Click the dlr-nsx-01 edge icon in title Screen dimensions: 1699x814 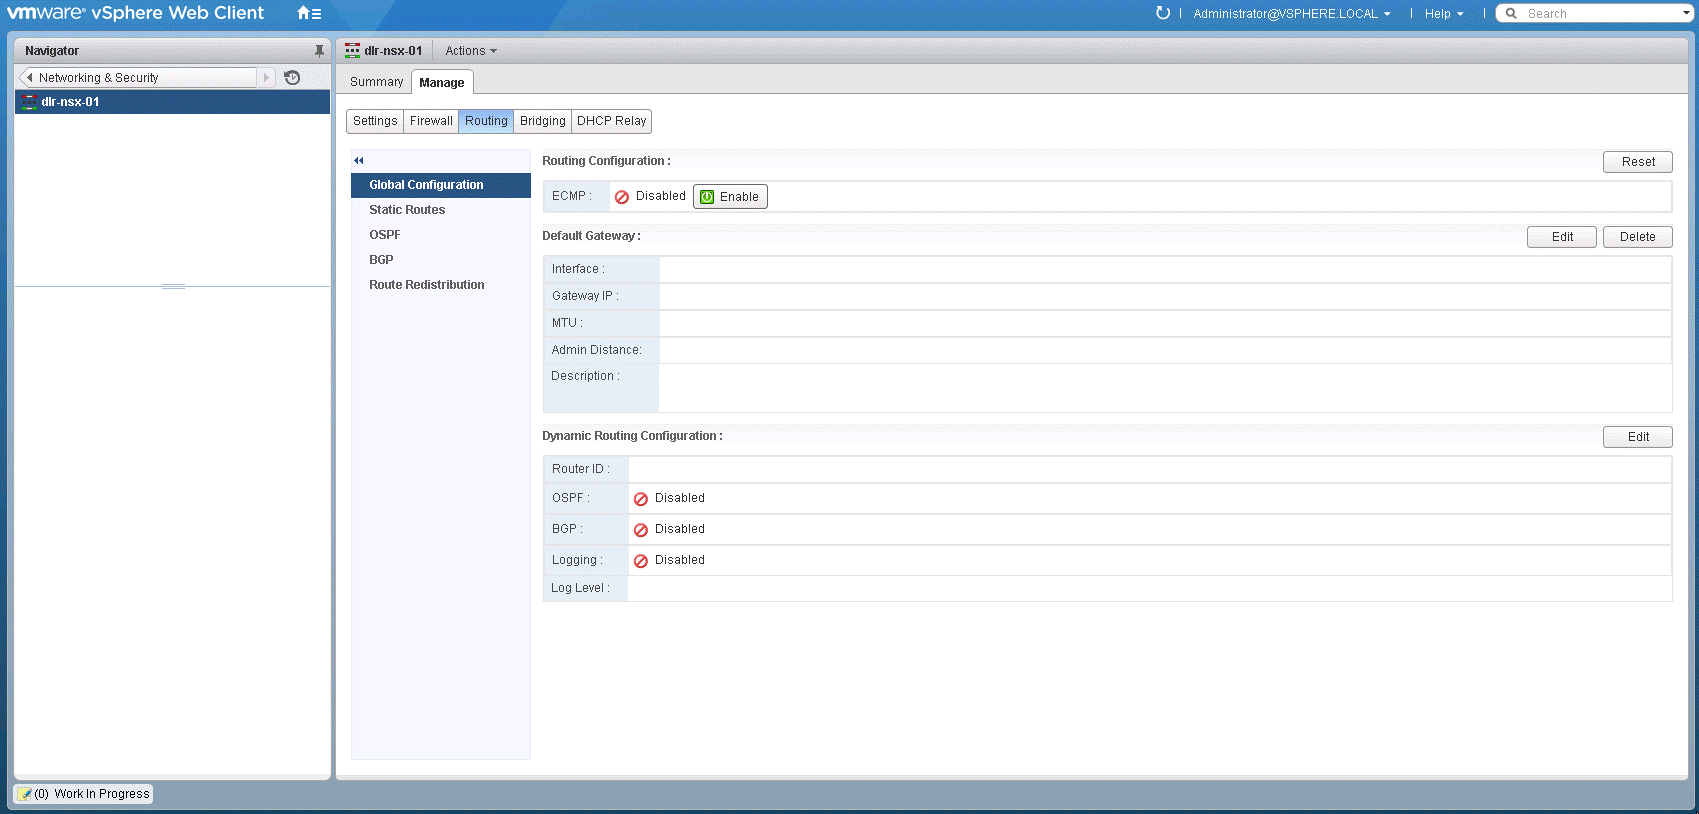point(352,51)
